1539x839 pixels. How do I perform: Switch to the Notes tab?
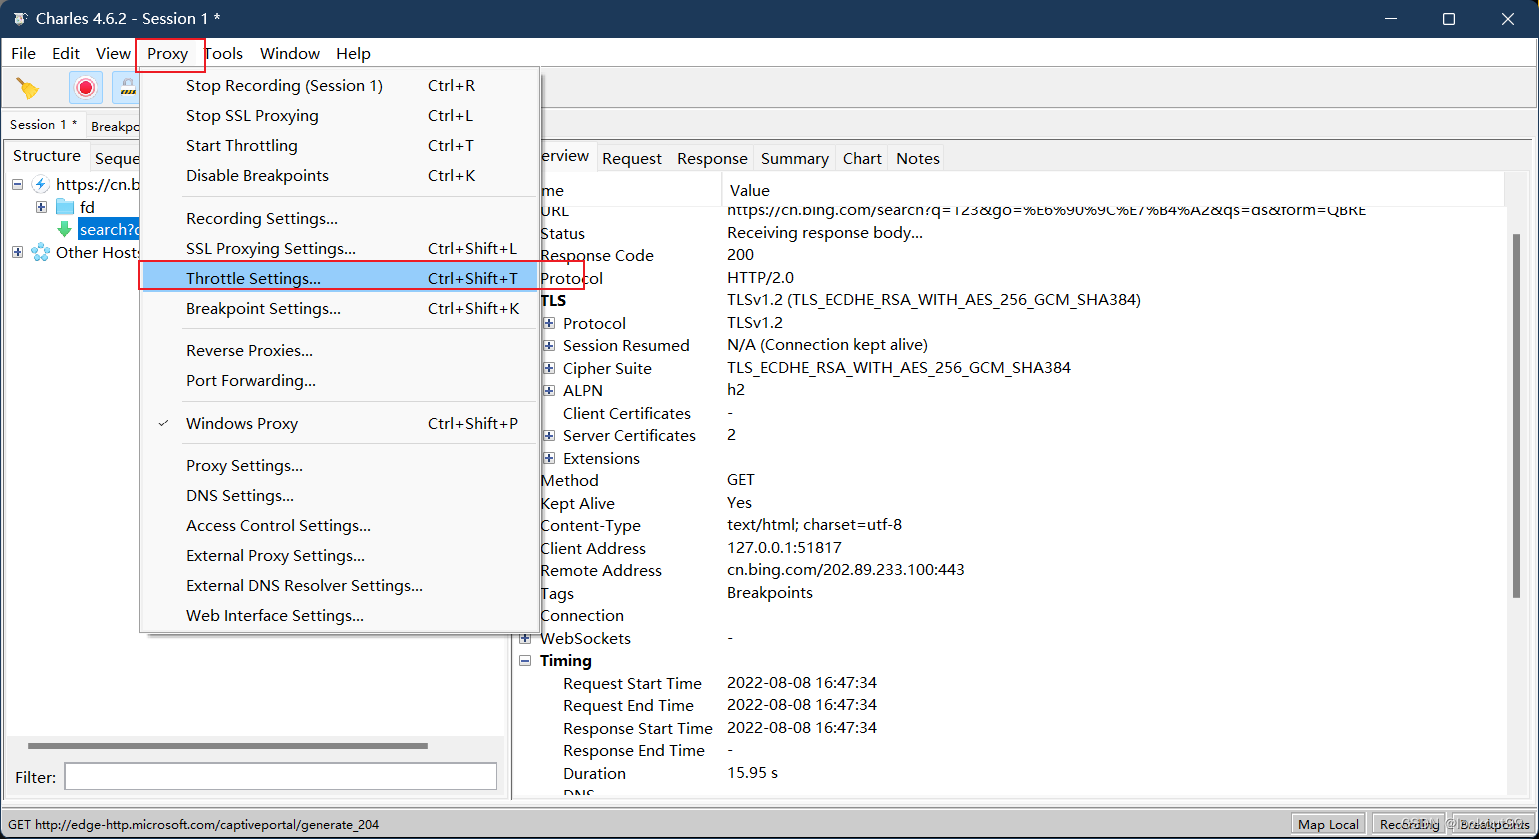[918, 159]
